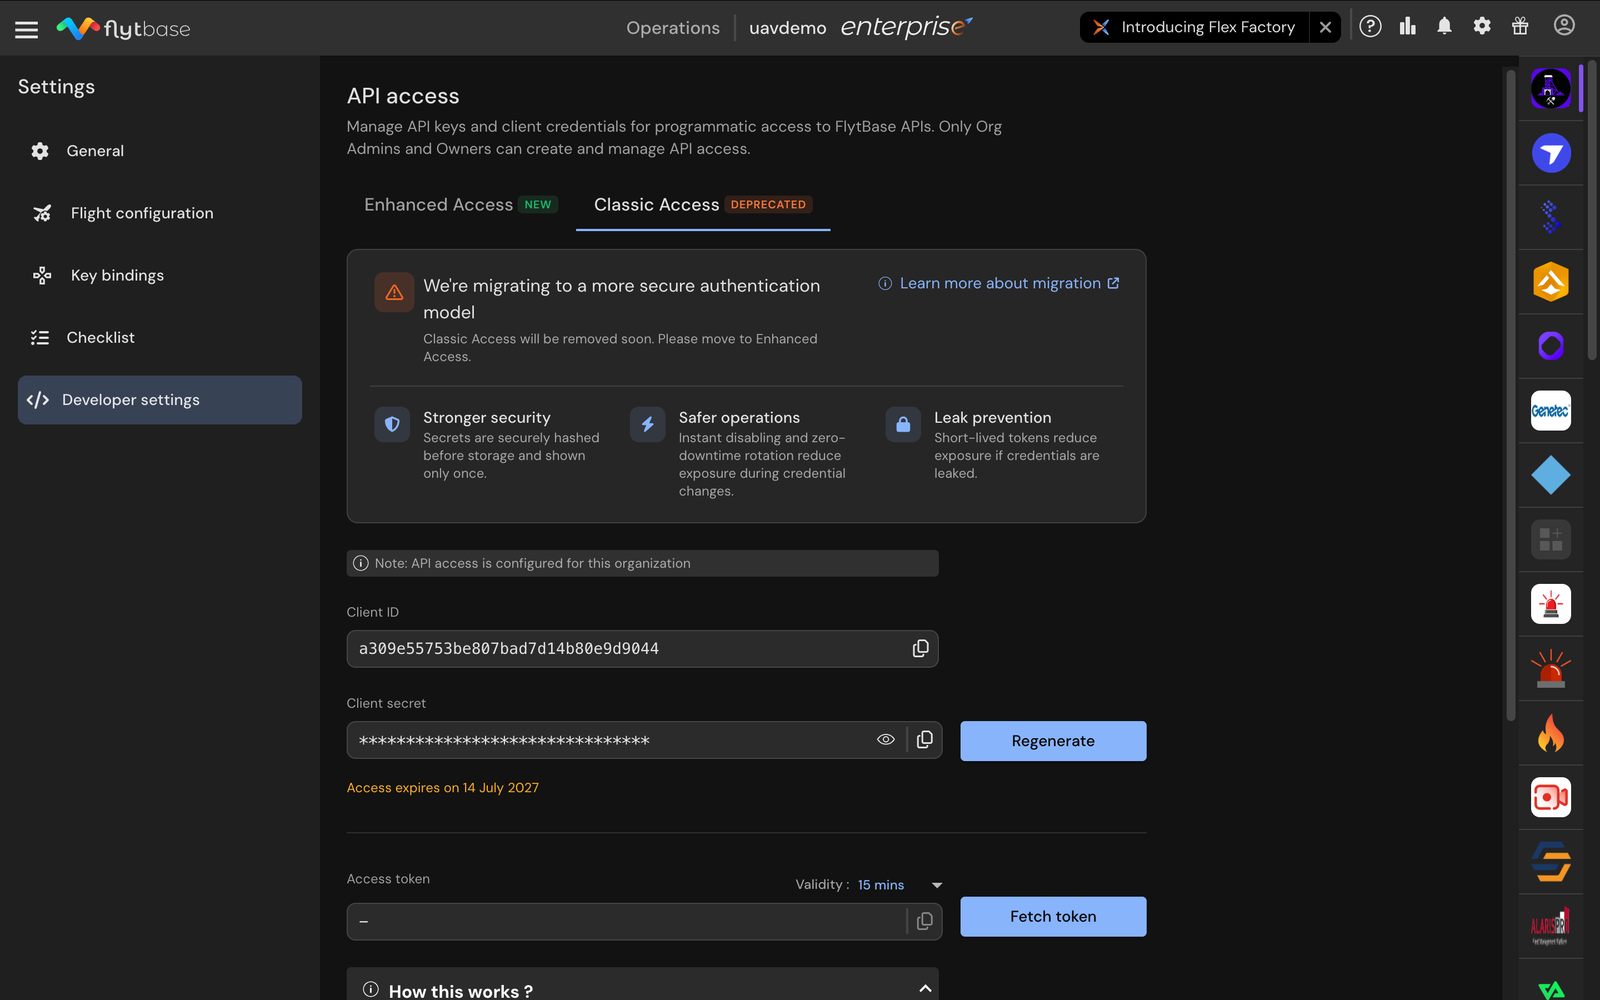Click the Operations header link
Image resolution: width=1600 pixels, height=1000 pixels.
point(673,28)
